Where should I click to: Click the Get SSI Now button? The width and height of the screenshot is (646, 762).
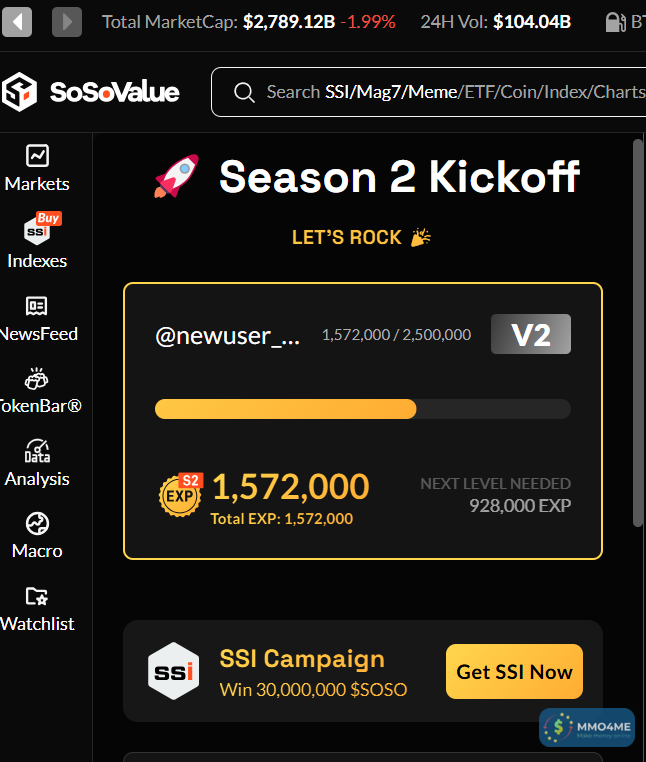(514, 672)
